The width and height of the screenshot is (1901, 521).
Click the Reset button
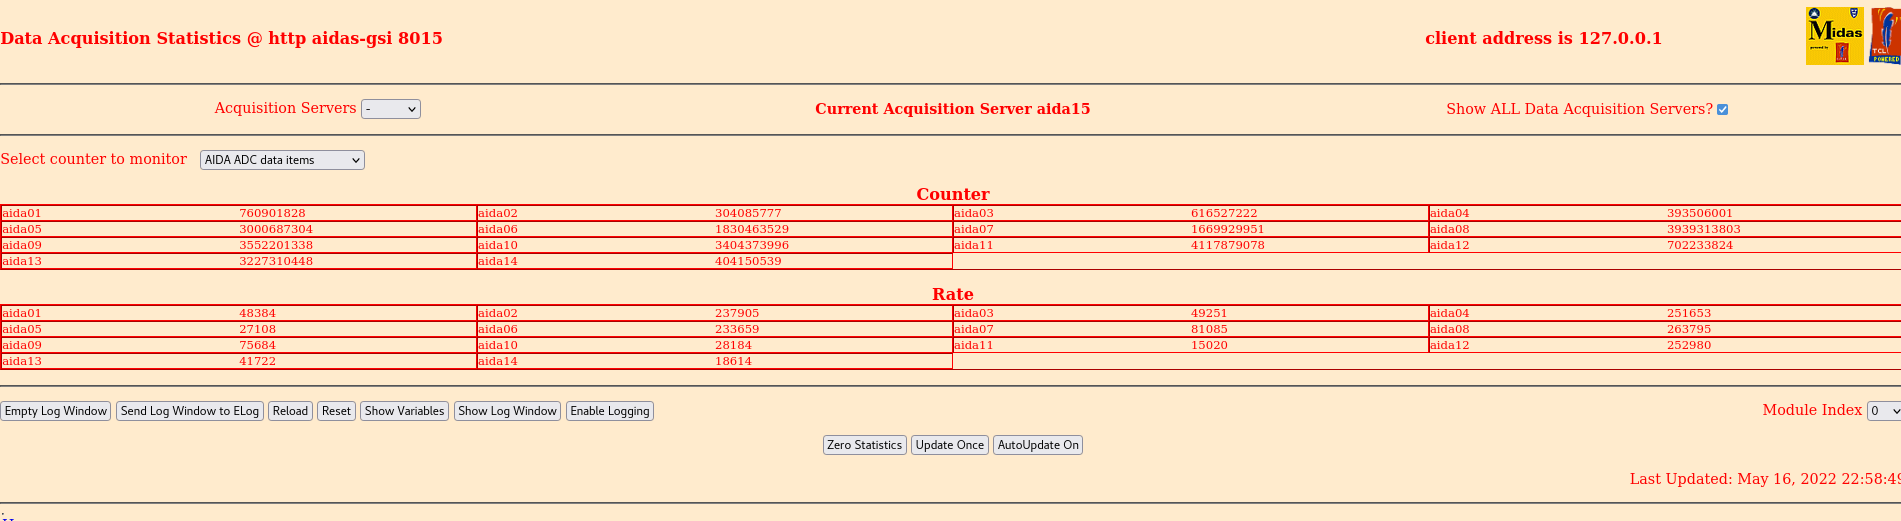tap(336, 411)
